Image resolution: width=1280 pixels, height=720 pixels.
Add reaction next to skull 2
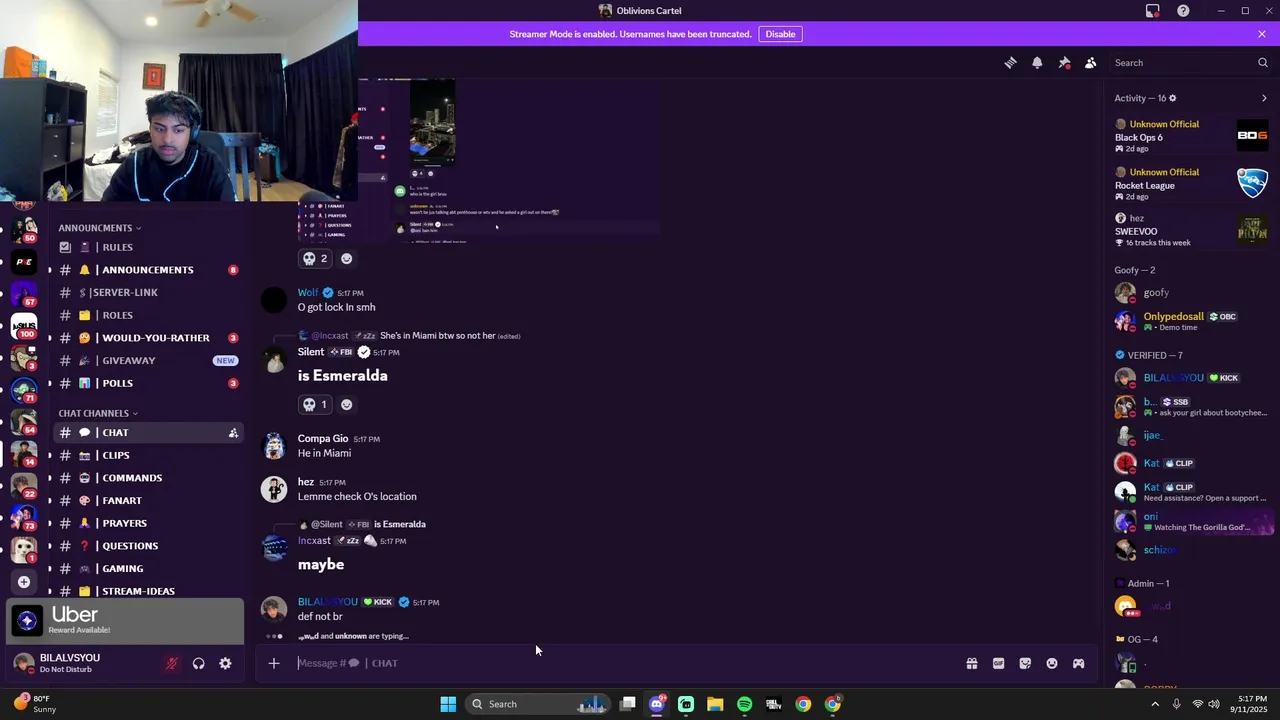coord(347,258)
